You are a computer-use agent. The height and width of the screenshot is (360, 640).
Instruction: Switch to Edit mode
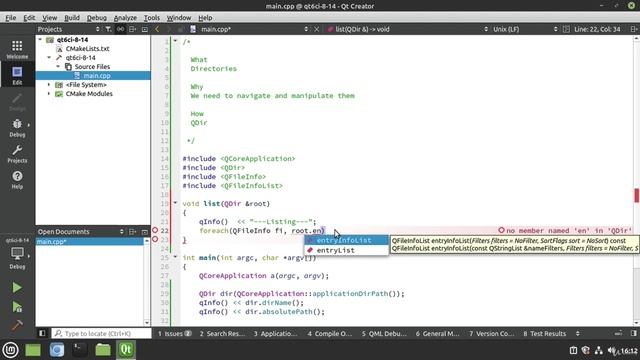17,75
